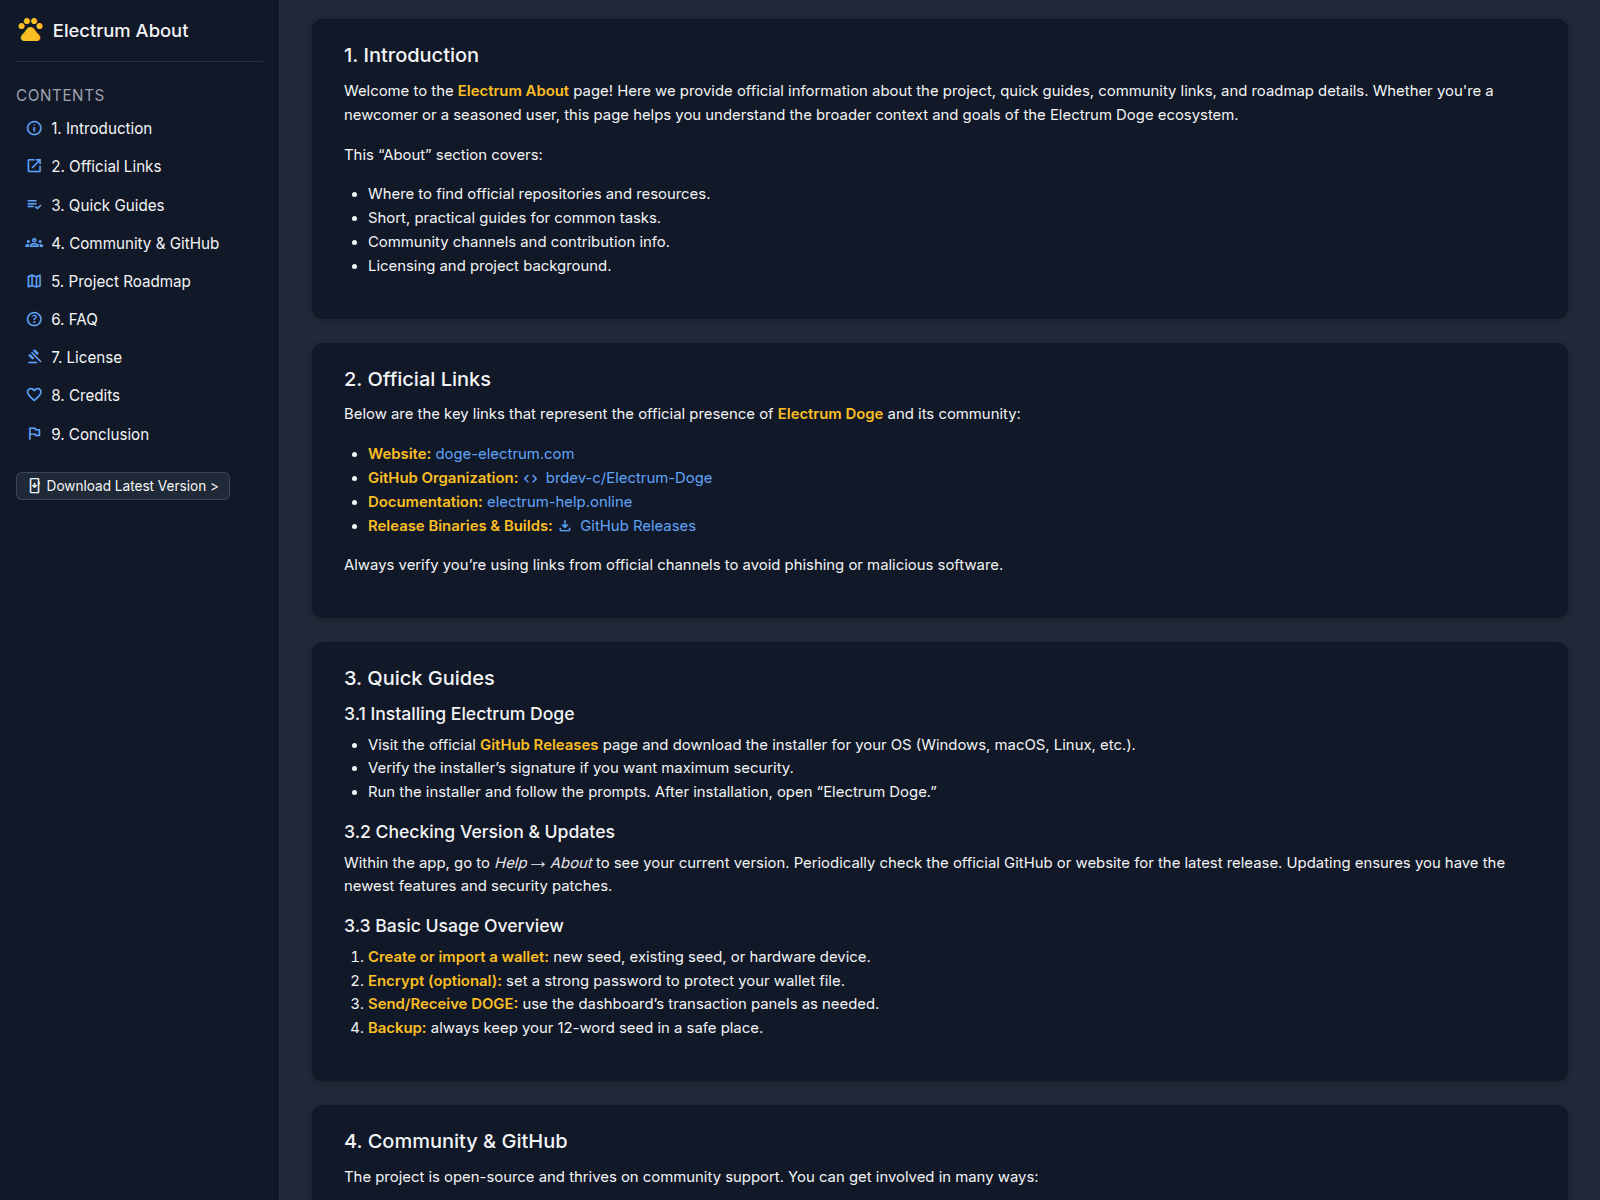Viewport: 1600px width, 1200px height.
Task: Open the brdev-c/Electrum-Doge GitHub link
Action: tap(628, 478)
